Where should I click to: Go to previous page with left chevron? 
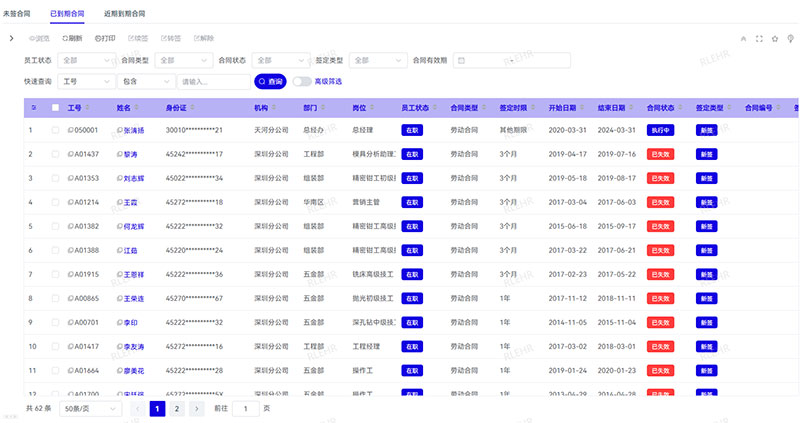click(x=138, y=409)
